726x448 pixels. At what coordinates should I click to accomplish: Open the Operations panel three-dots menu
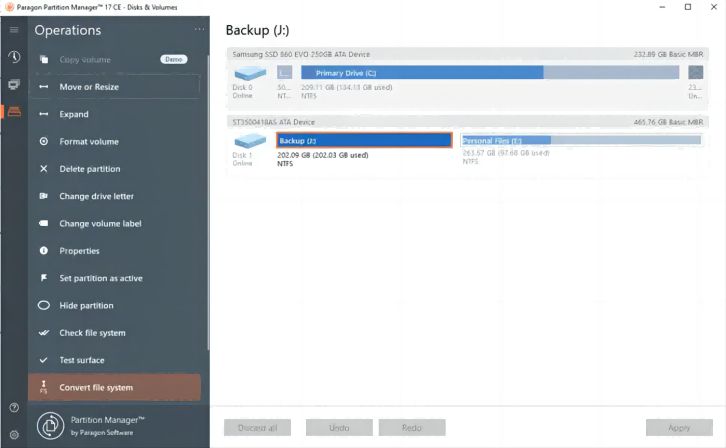click(199, 29)
